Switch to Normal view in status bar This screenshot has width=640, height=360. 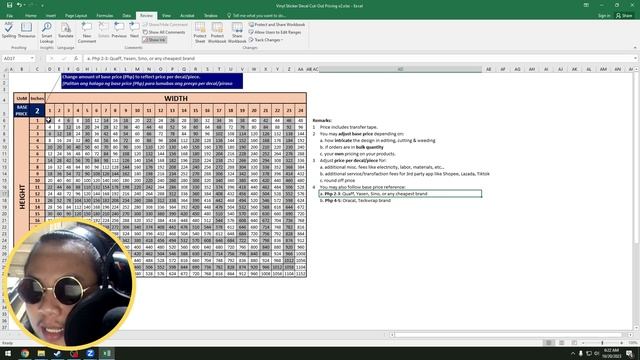tap(549, 343)
